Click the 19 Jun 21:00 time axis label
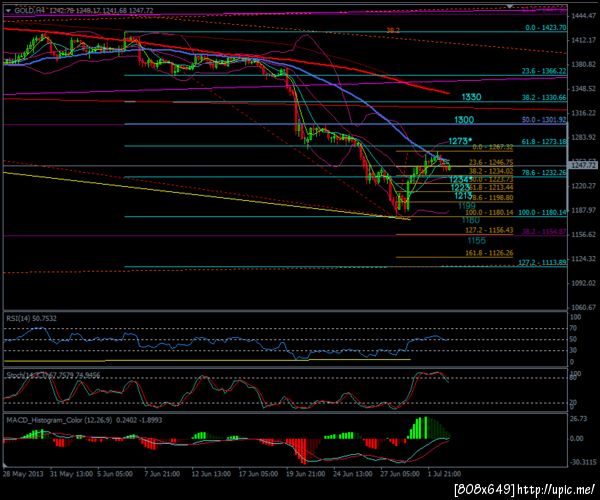This screenshot has height=500, width=600. pyautogui.click(x=306, y=474)
